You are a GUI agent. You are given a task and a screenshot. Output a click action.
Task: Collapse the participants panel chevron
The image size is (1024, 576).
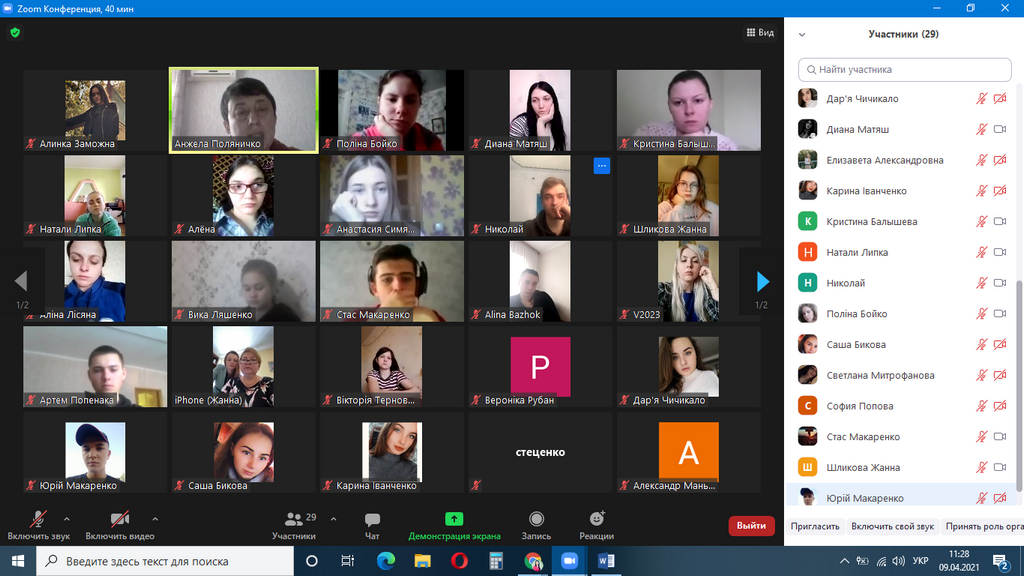[802, 34]
